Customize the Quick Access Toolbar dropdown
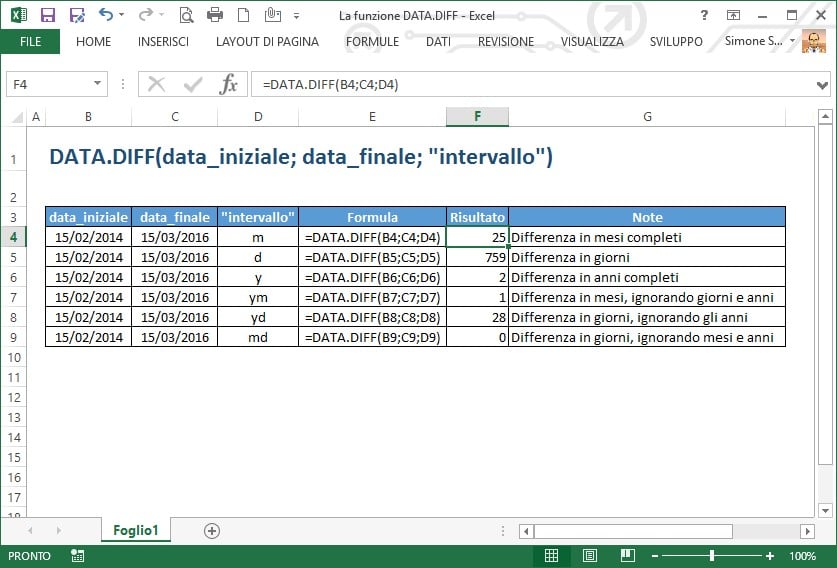837x568 pixels. [296, 15]
